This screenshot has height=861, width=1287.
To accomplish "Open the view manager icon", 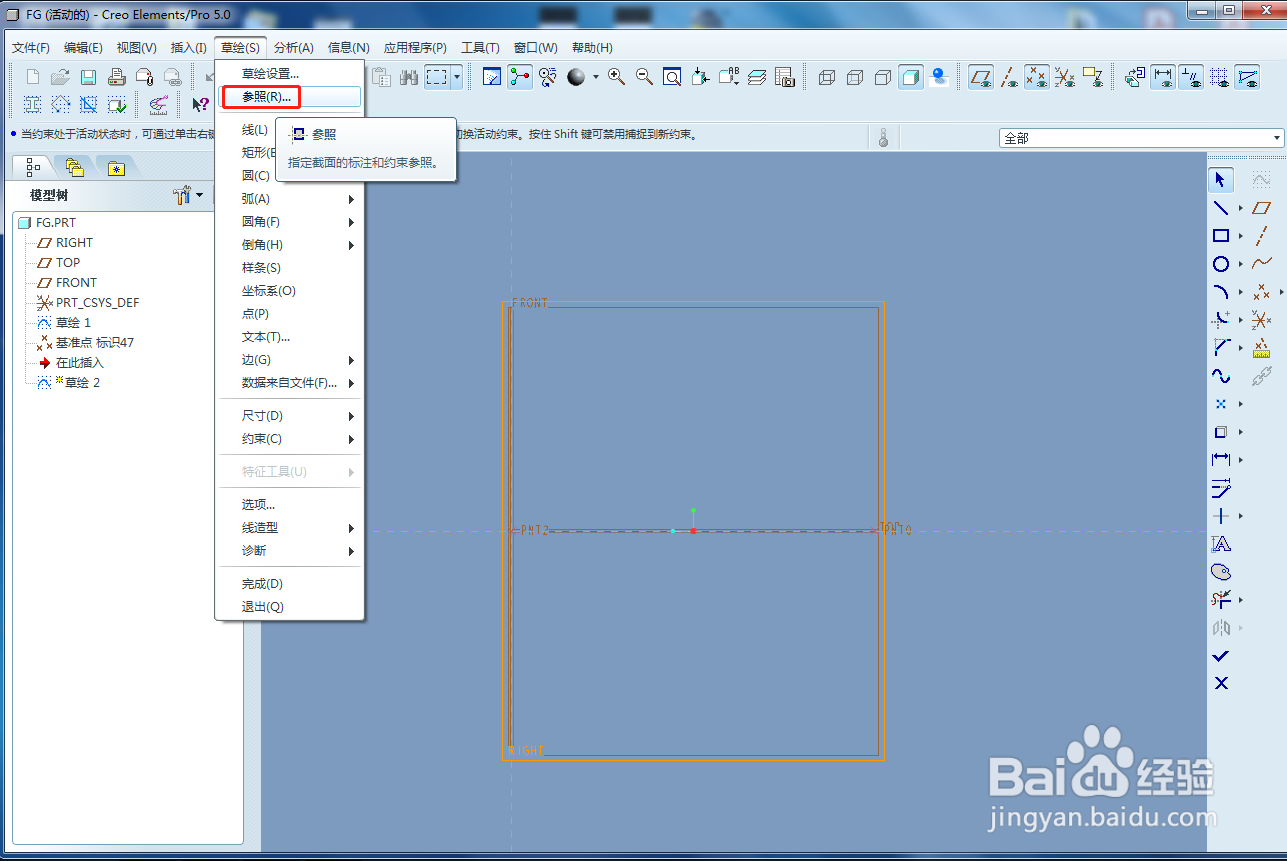I will coord(785,77).
